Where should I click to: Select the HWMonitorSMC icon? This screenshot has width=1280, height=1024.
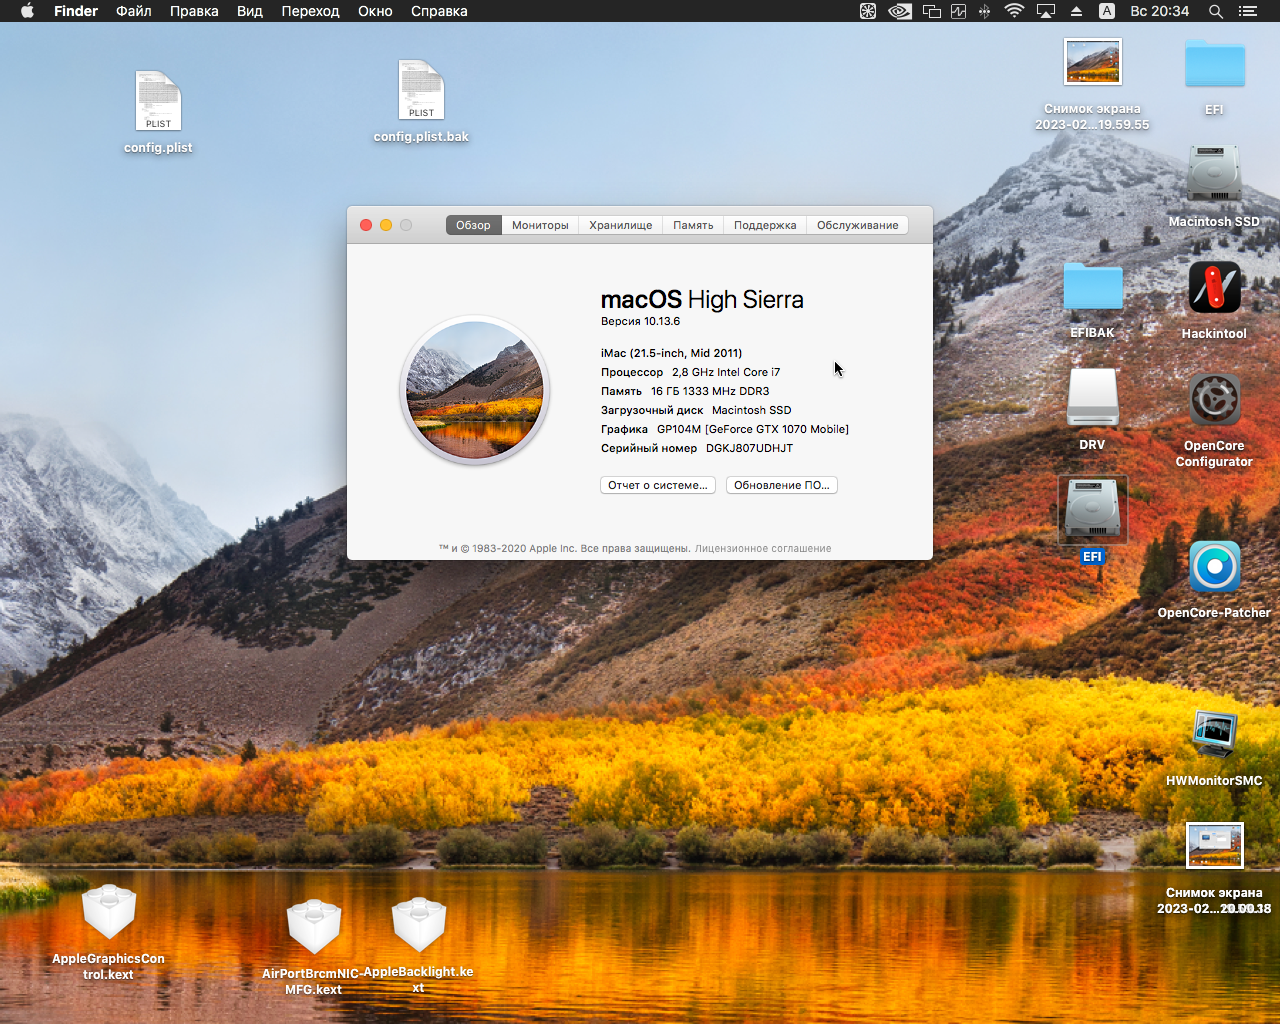[1214, 735]
